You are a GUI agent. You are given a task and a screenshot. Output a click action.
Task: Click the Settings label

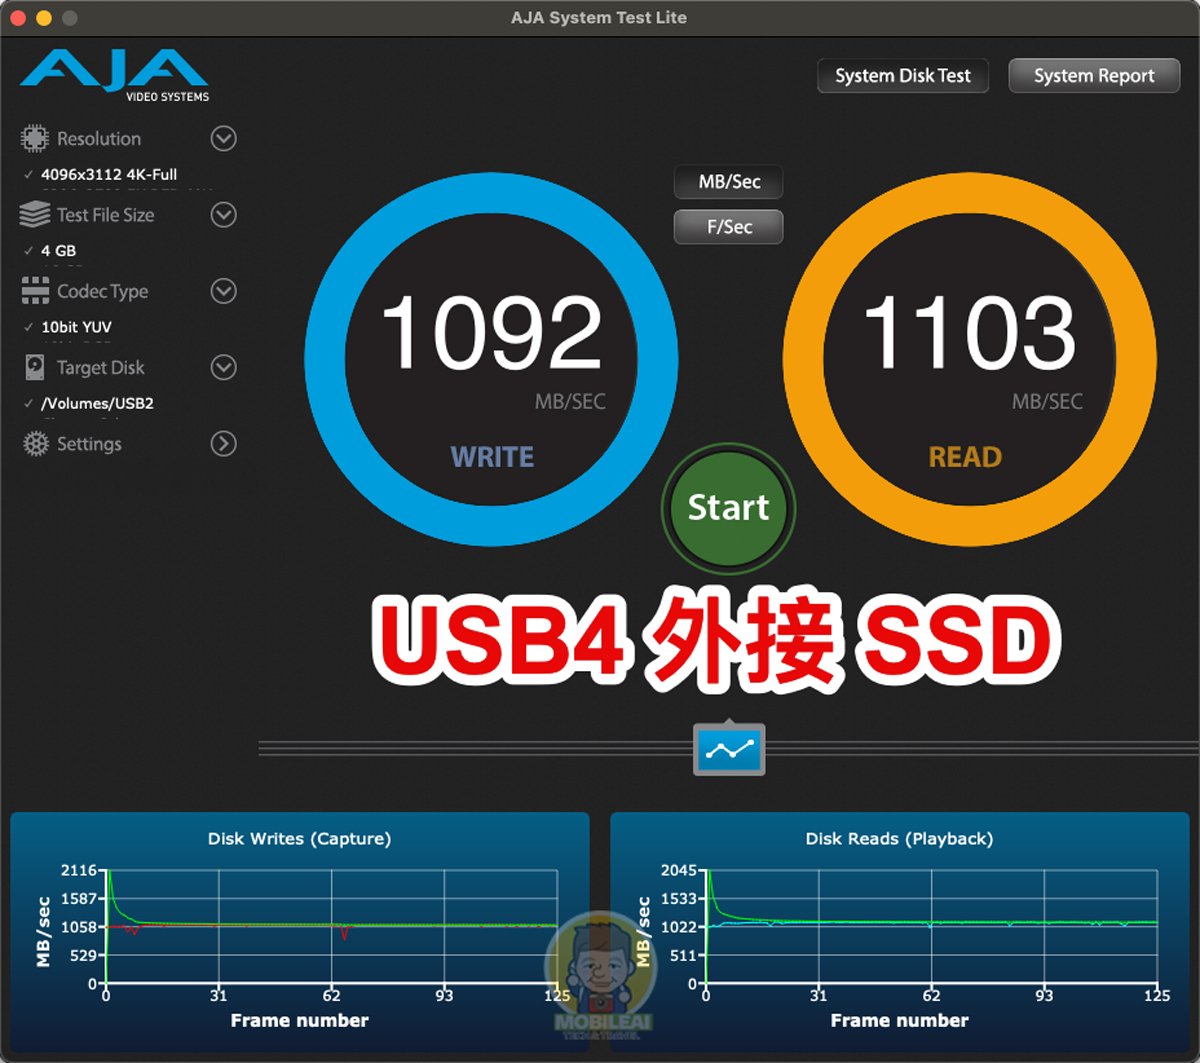point(89,444)
